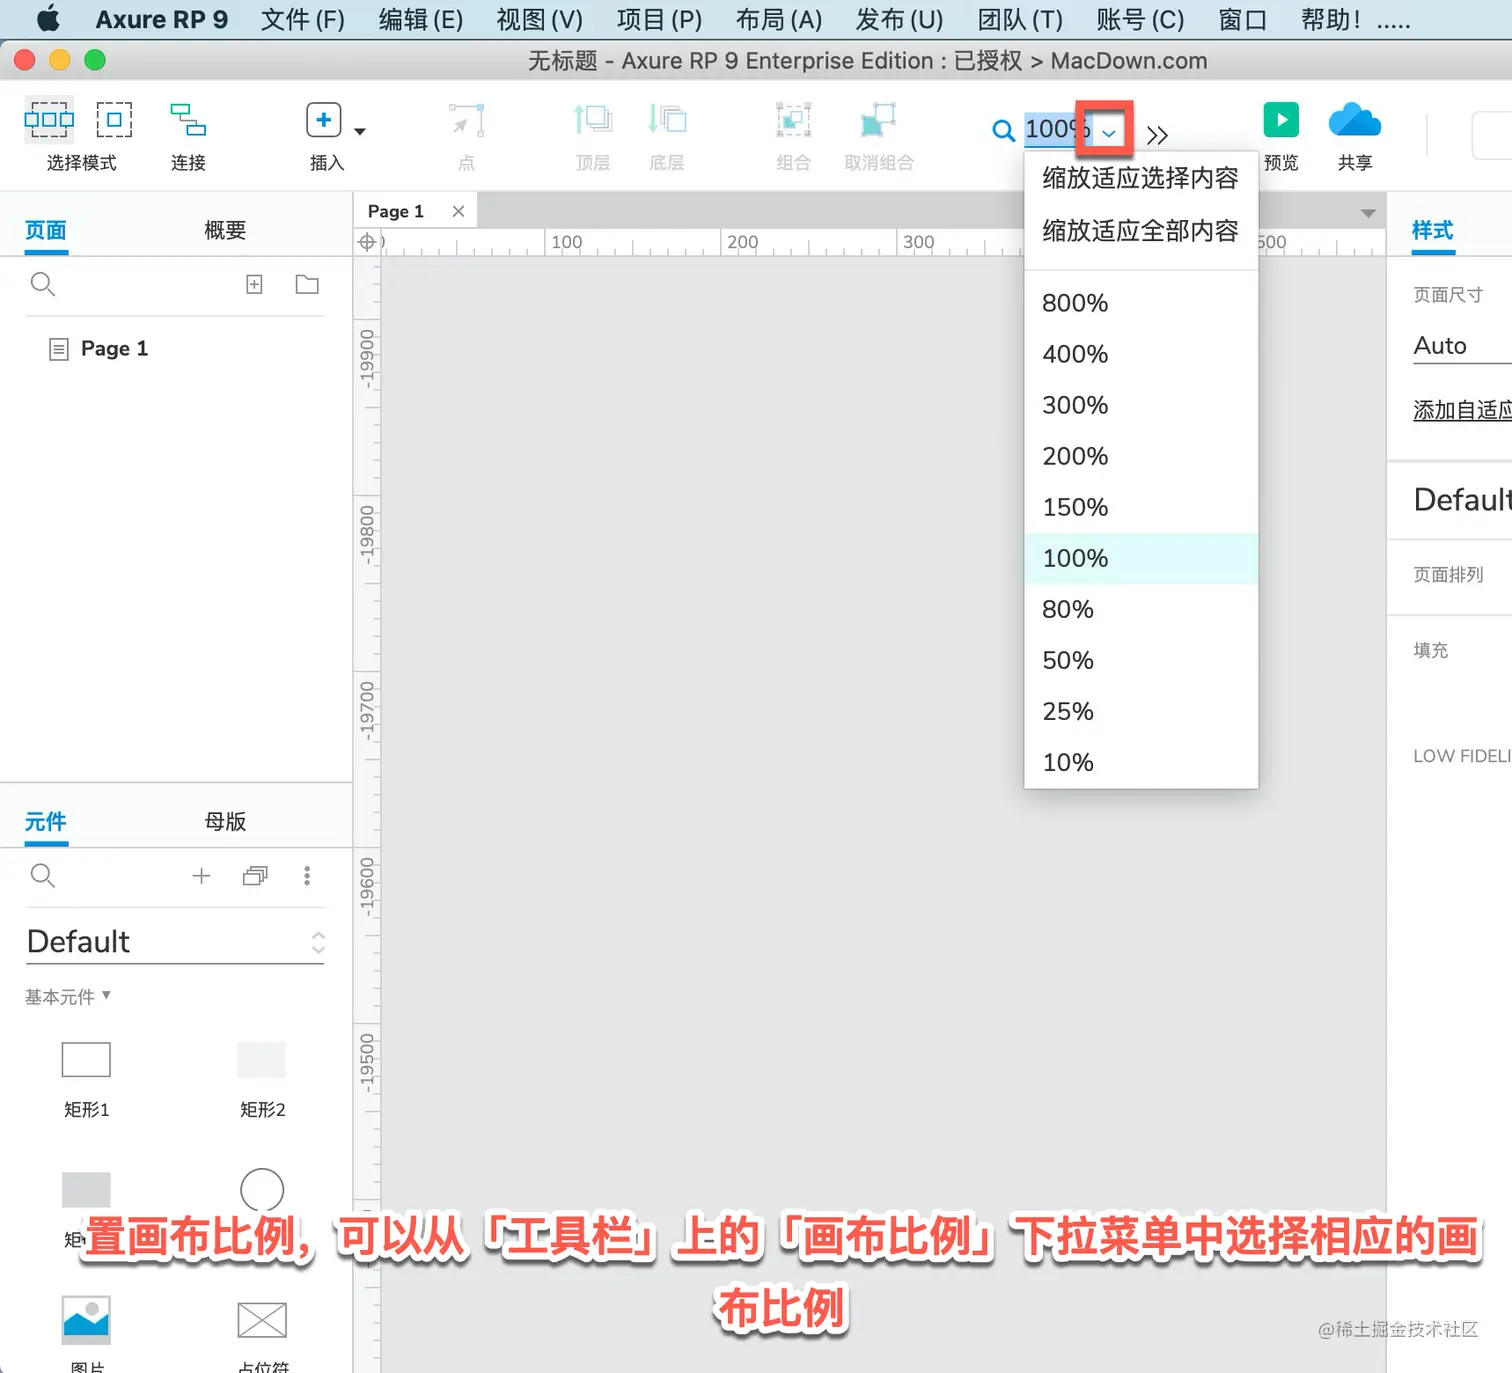Open the canvas tab list dropdown arrow
Image resolution: width=1512 pixels, height=1373 pixels.
point(1368,213)
